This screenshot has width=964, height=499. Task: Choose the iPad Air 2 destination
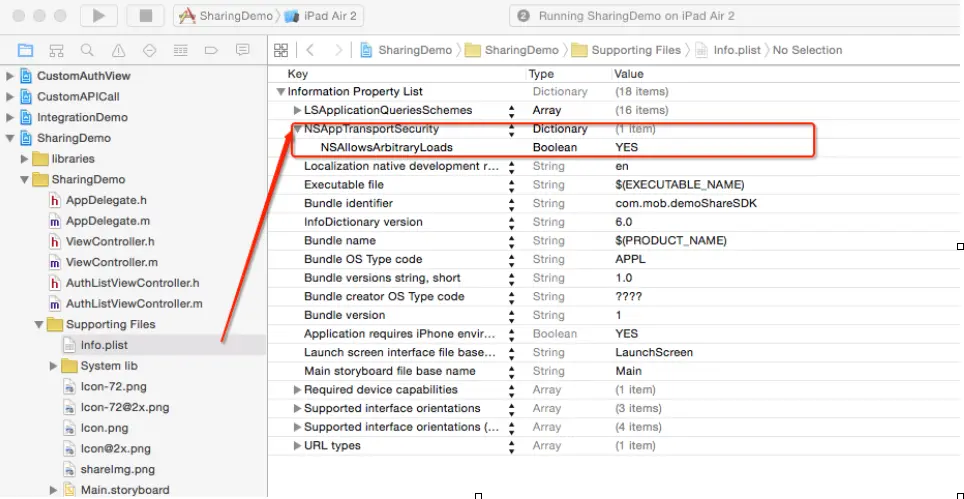pyautogui.click(x=321, y=16)
